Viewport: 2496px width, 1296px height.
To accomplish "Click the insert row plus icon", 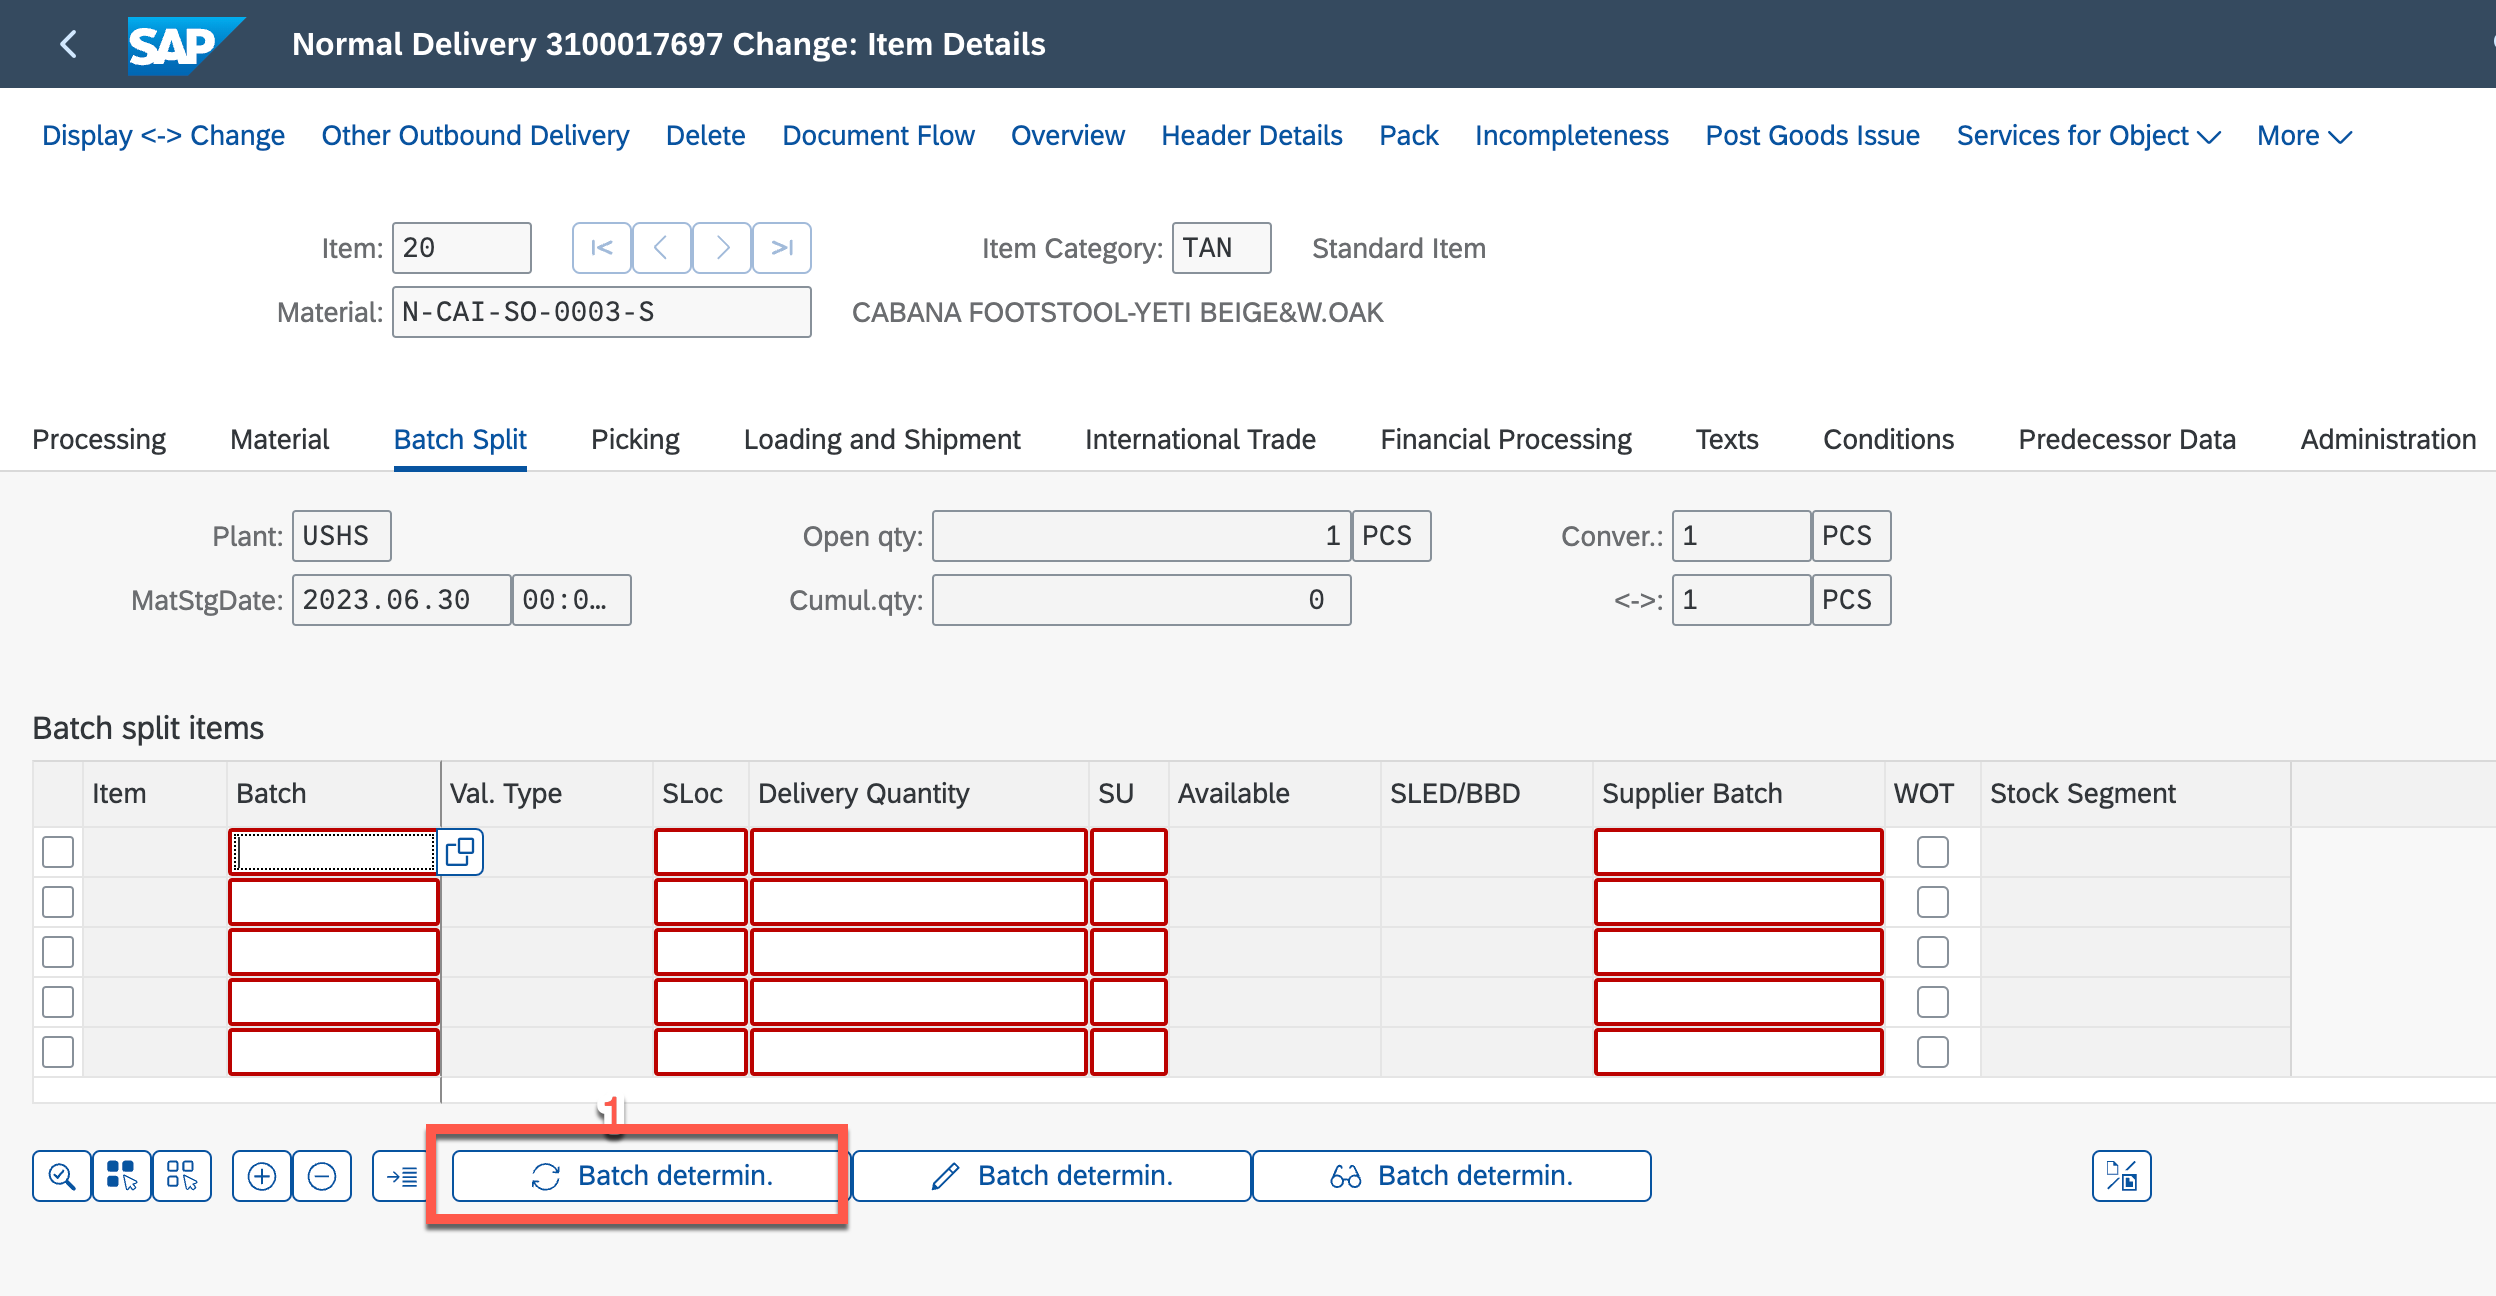I will click(262, 1176).
